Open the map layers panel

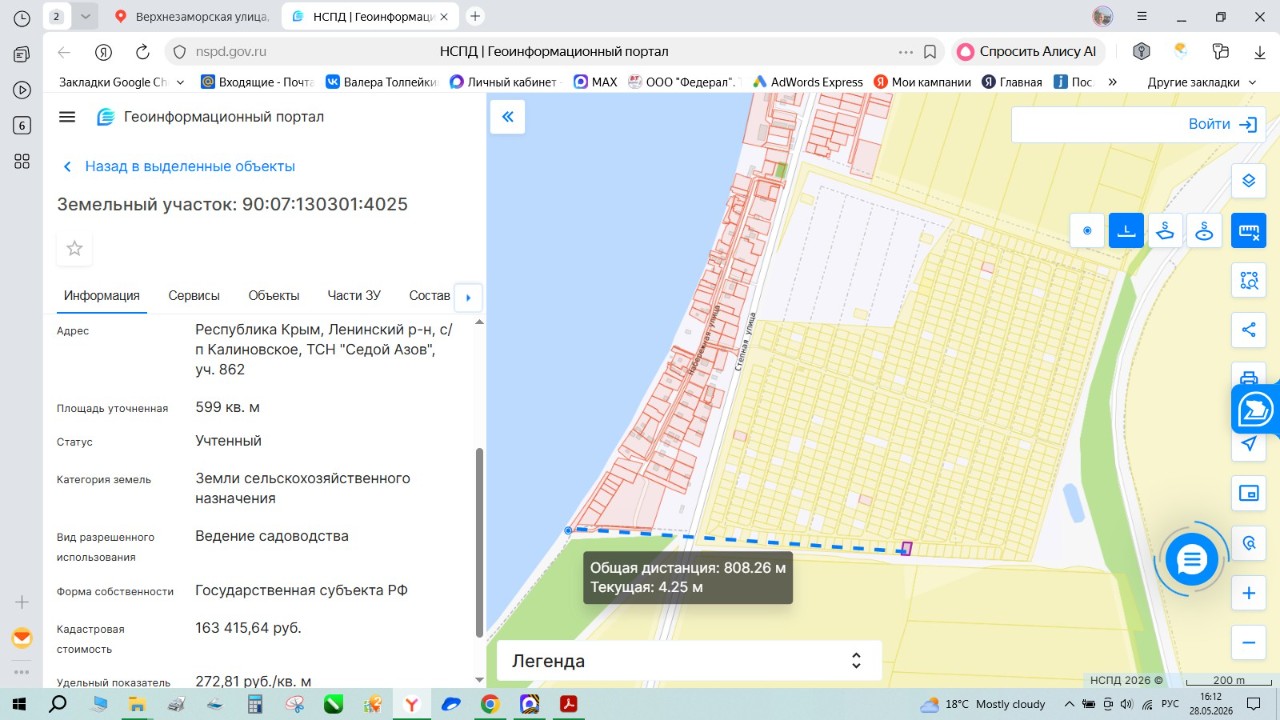[1248, 181]
